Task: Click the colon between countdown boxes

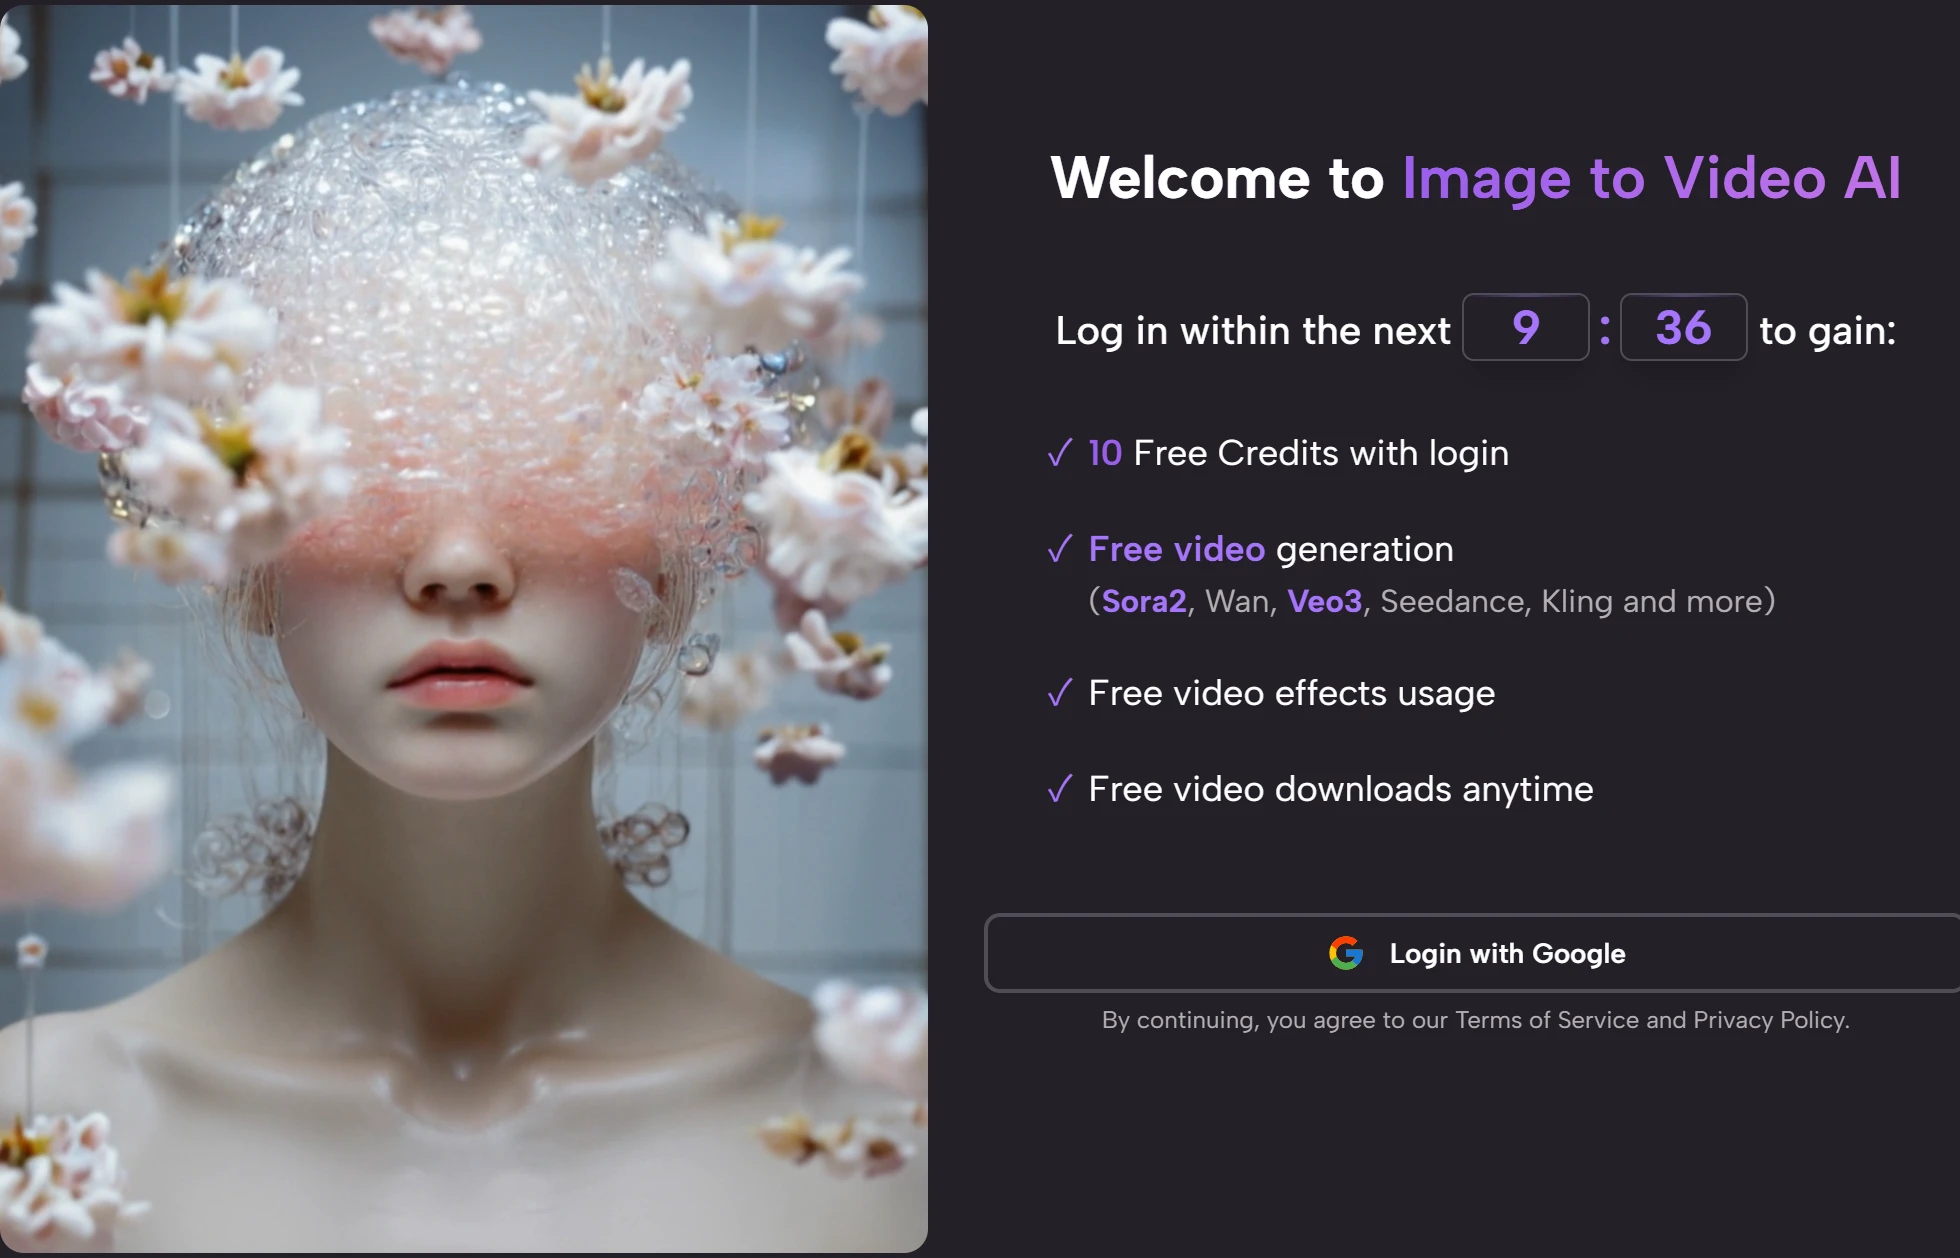Action: click(1605, 329)
